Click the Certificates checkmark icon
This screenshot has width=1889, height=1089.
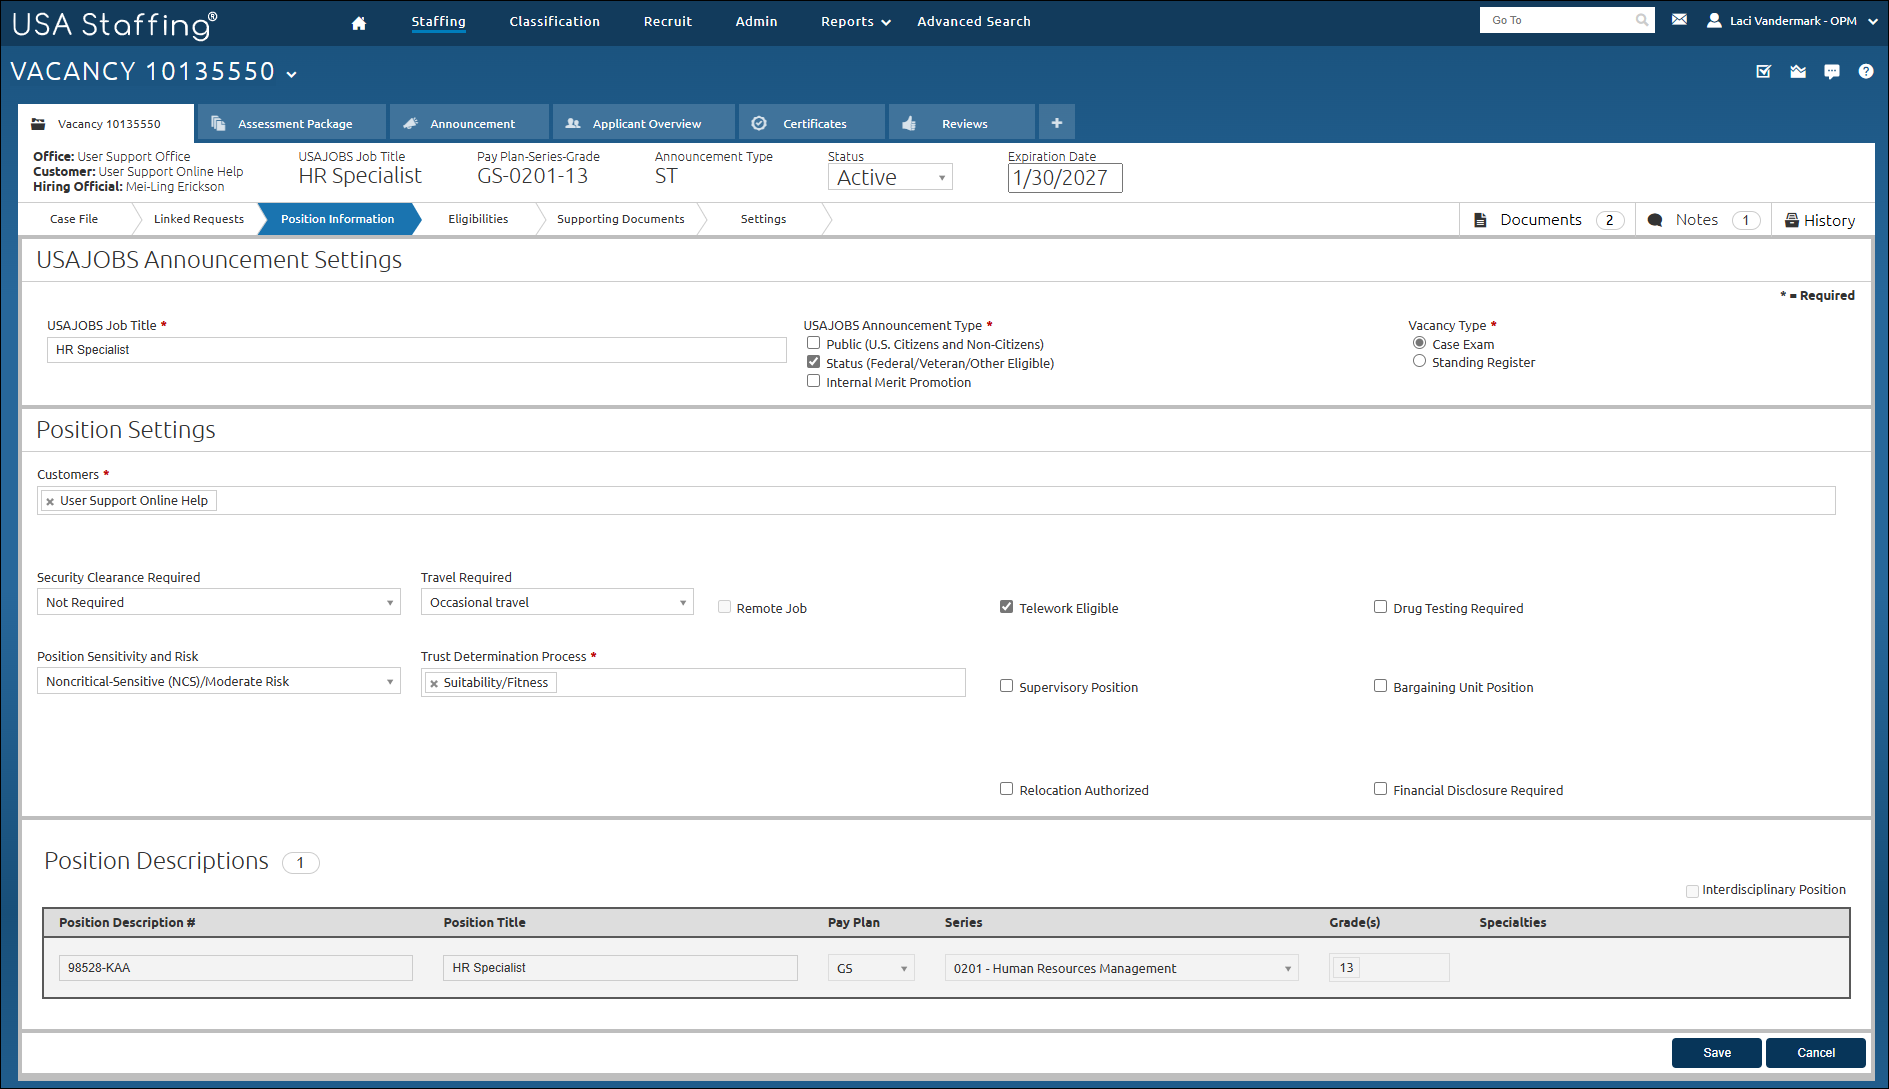(759, 123)
